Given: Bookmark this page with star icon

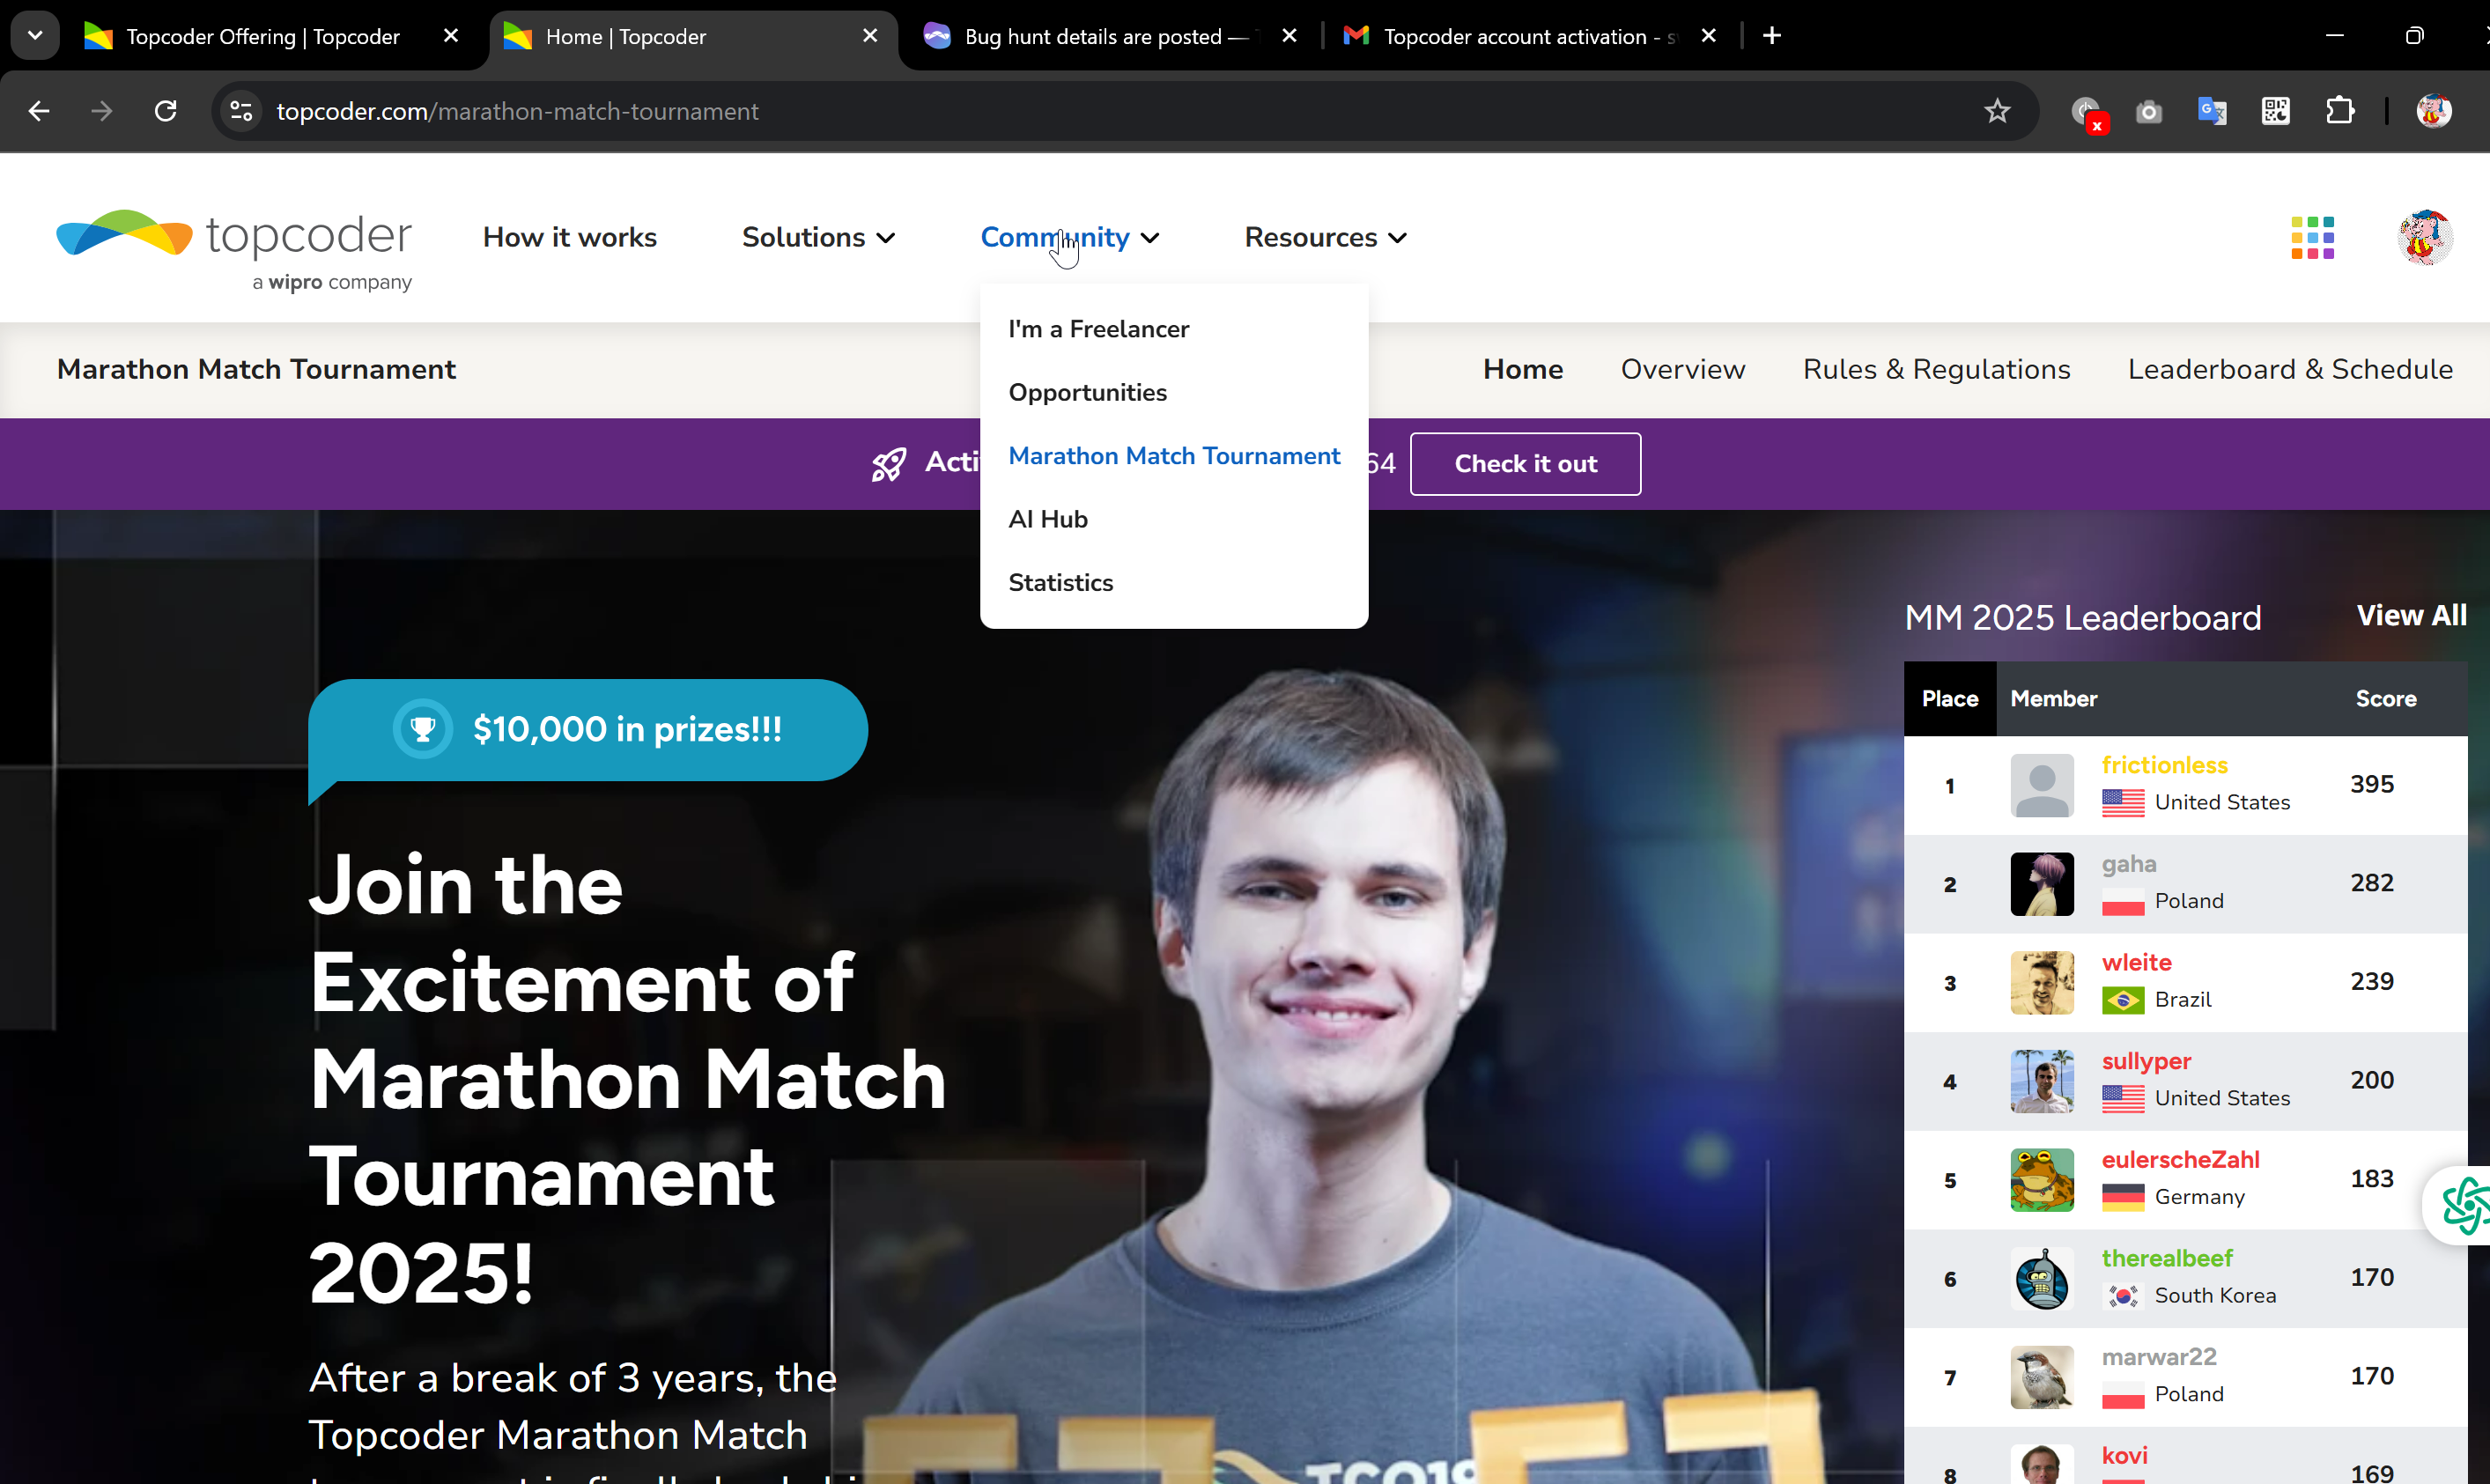Looking at the screenshot, I should click(x=1997, y=111).
